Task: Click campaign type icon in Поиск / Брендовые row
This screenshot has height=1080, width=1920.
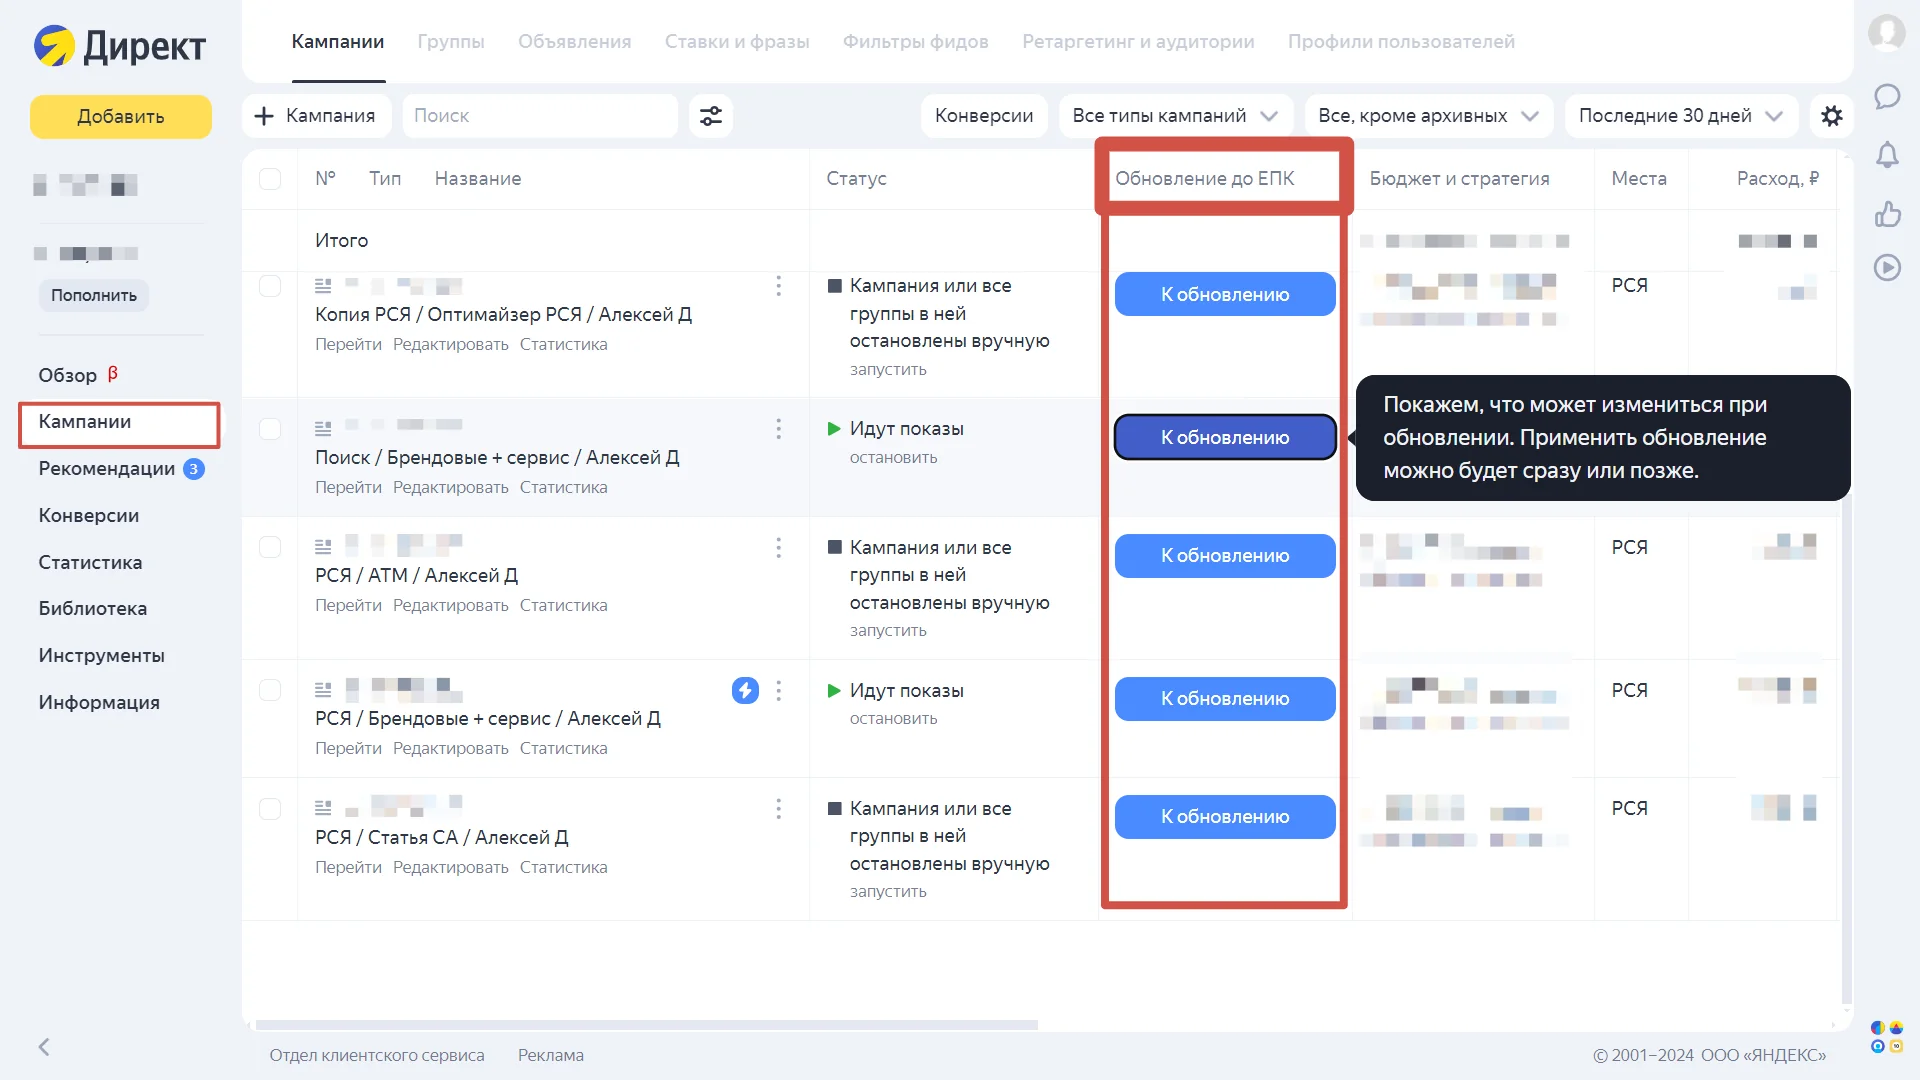Action: pyautogui.click(x=323, y=429)
